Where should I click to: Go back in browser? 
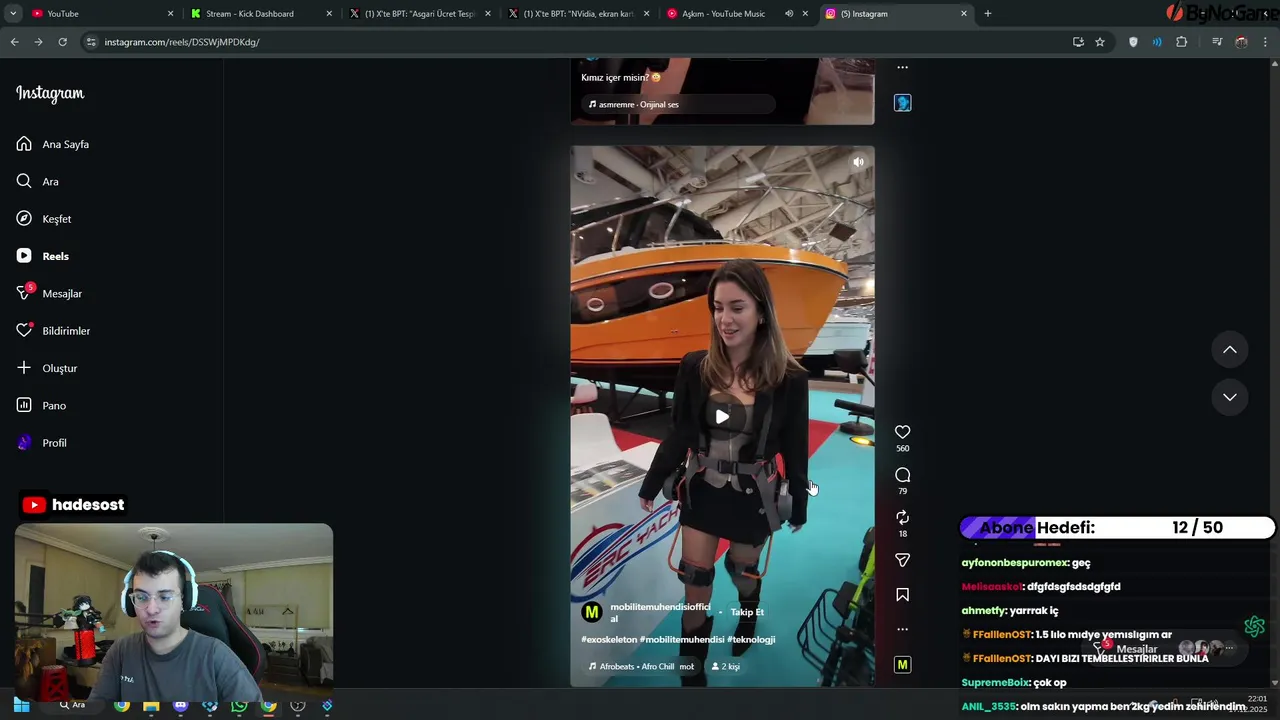14,42
